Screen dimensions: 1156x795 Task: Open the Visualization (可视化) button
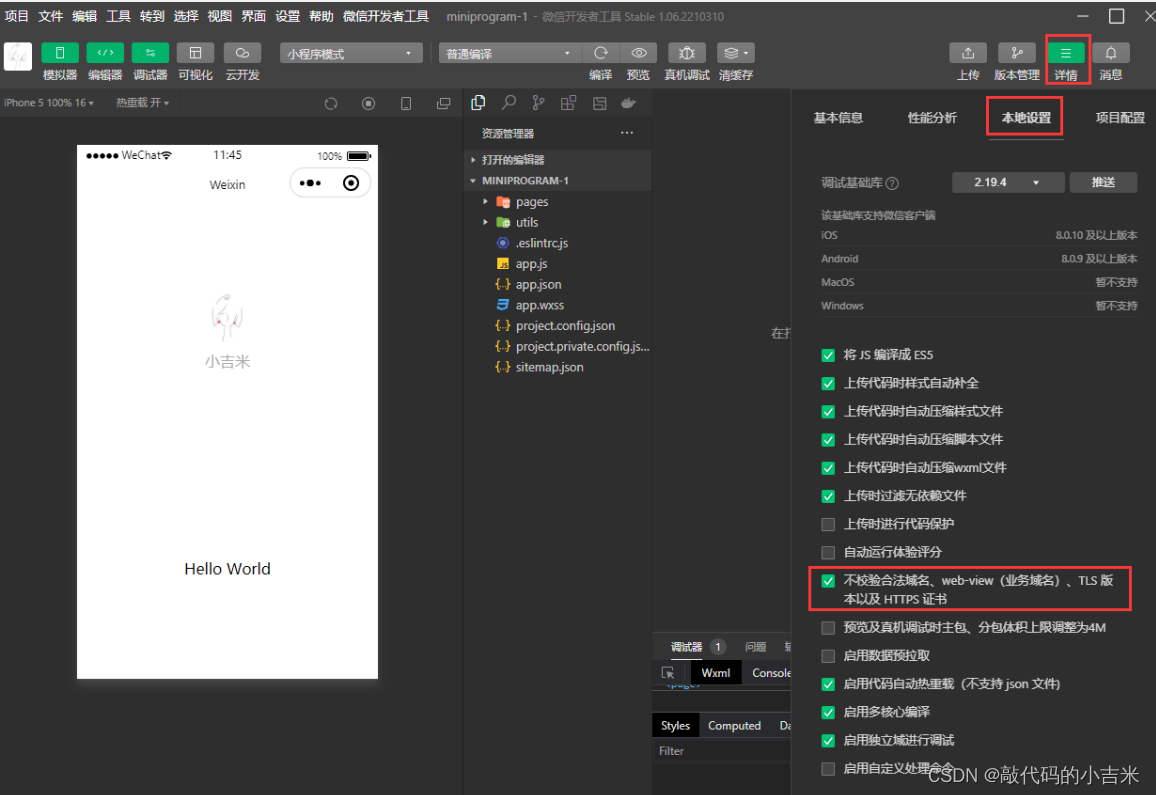[x=195, y=53]
